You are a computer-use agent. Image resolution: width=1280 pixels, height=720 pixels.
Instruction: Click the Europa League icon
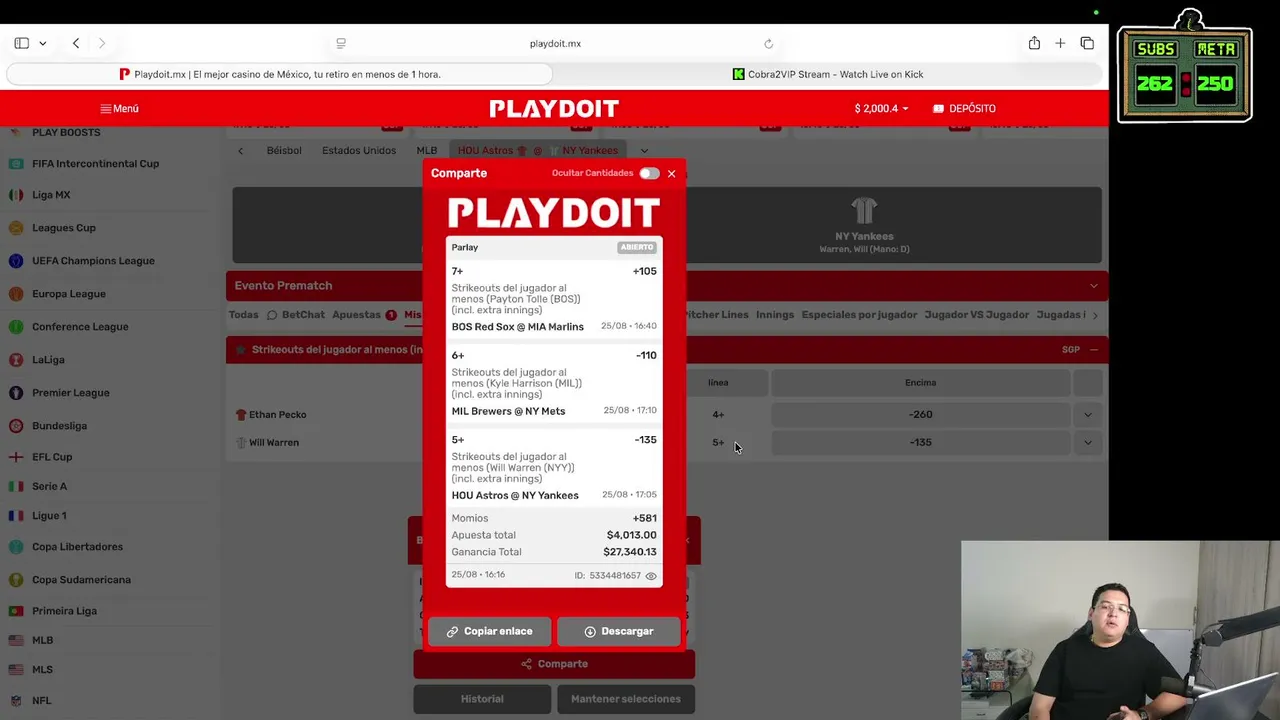click(x=16, y=294)
